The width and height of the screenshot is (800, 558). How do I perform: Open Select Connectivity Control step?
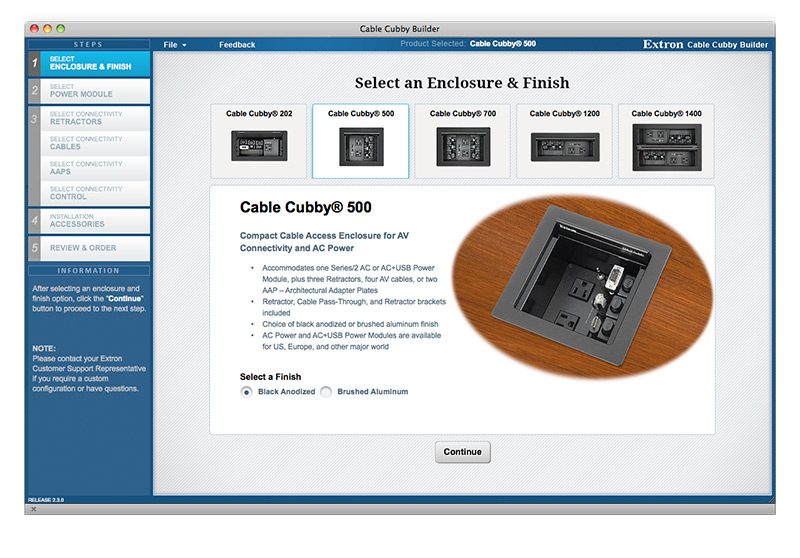tap(95, 193)
